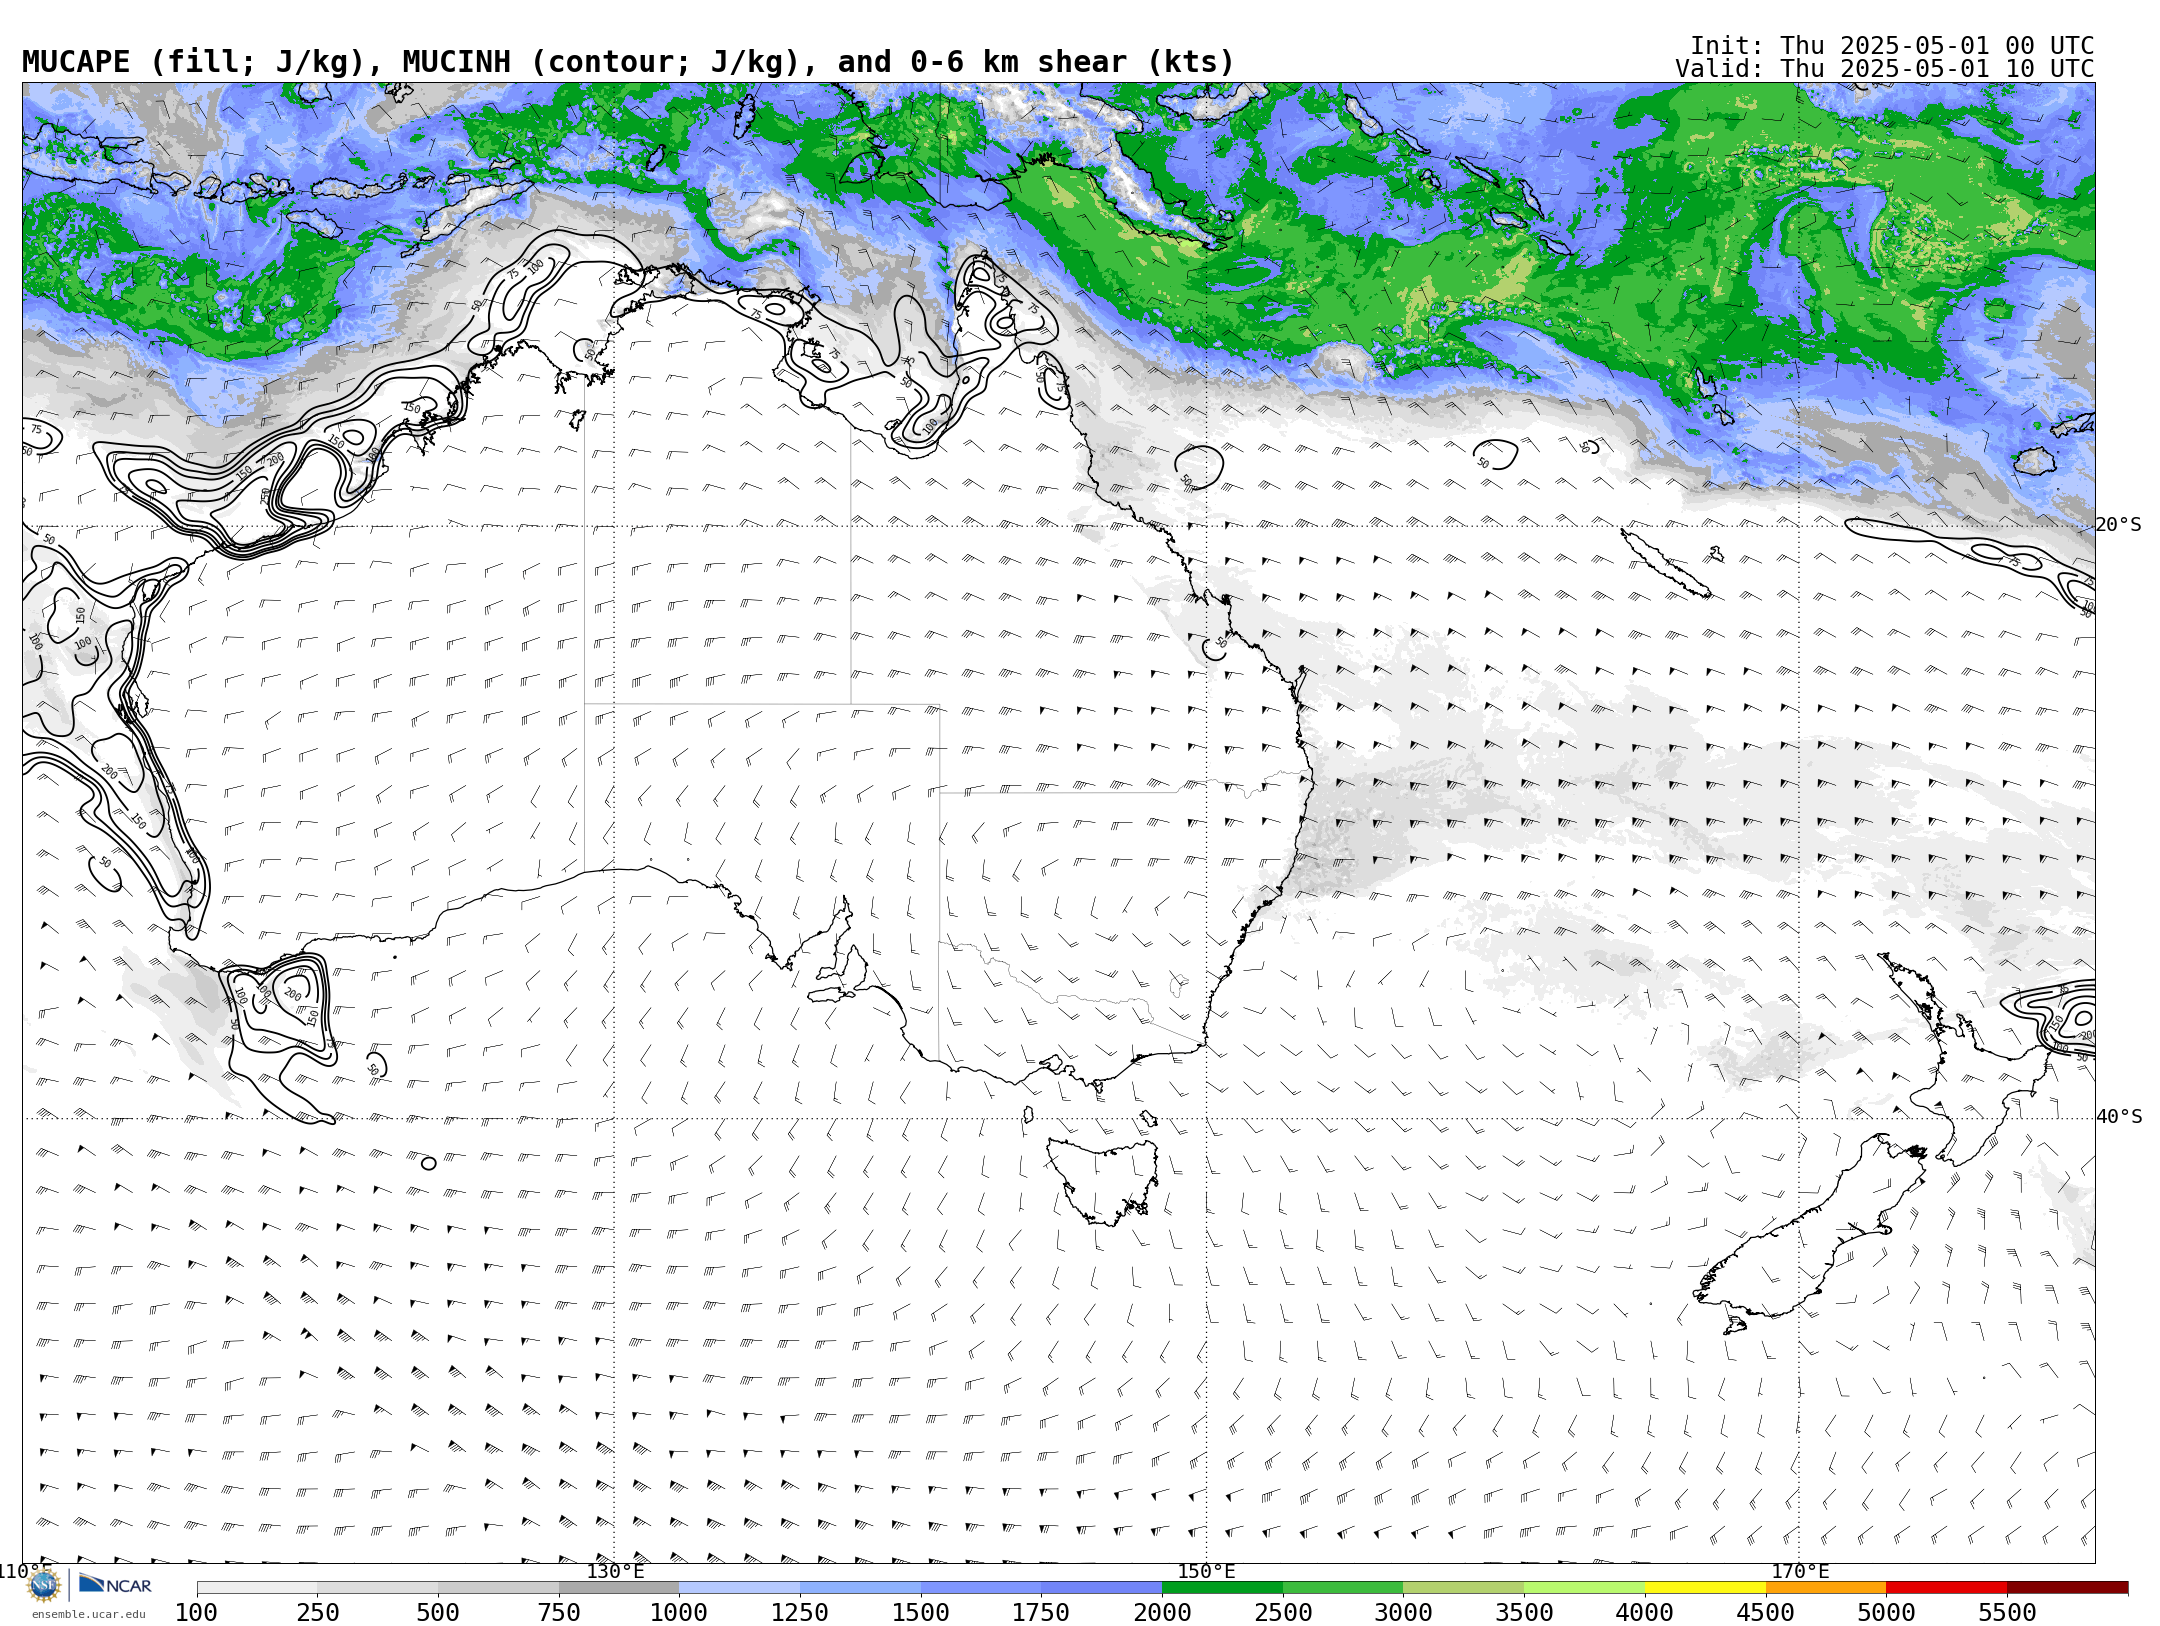The width and height of the screenshot is (2160, 1626).
Task: Click the colorbar label 100
Action: (196, 1613)
